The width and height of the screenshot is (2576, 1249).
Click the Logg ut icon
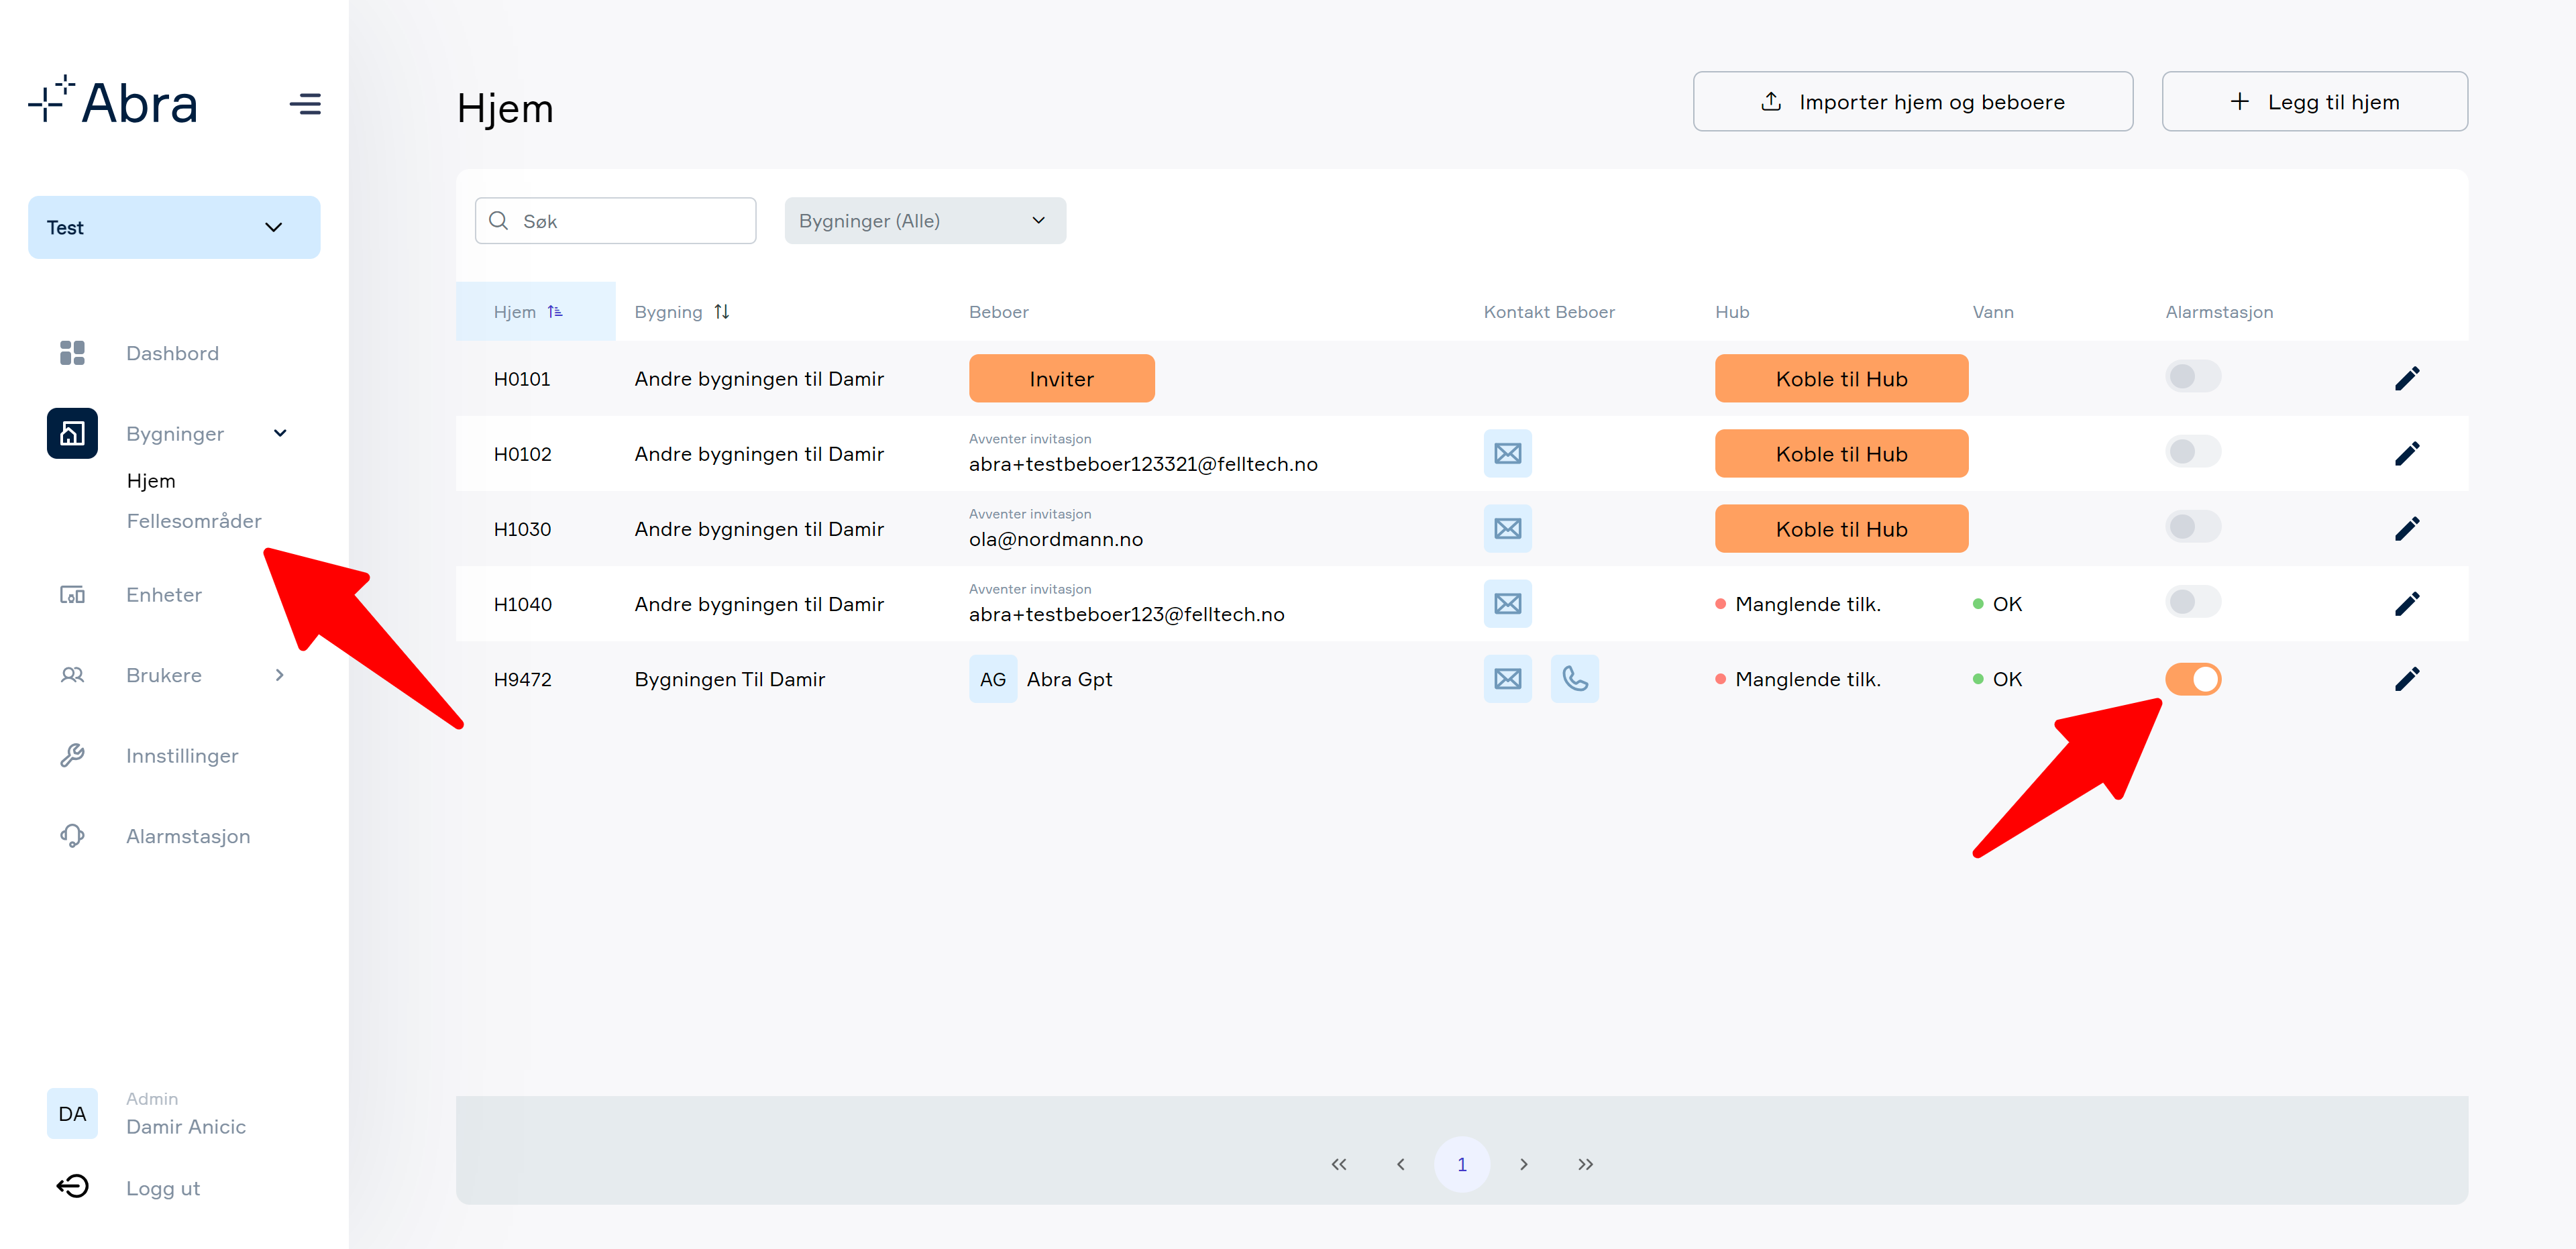pos(72,1187)
